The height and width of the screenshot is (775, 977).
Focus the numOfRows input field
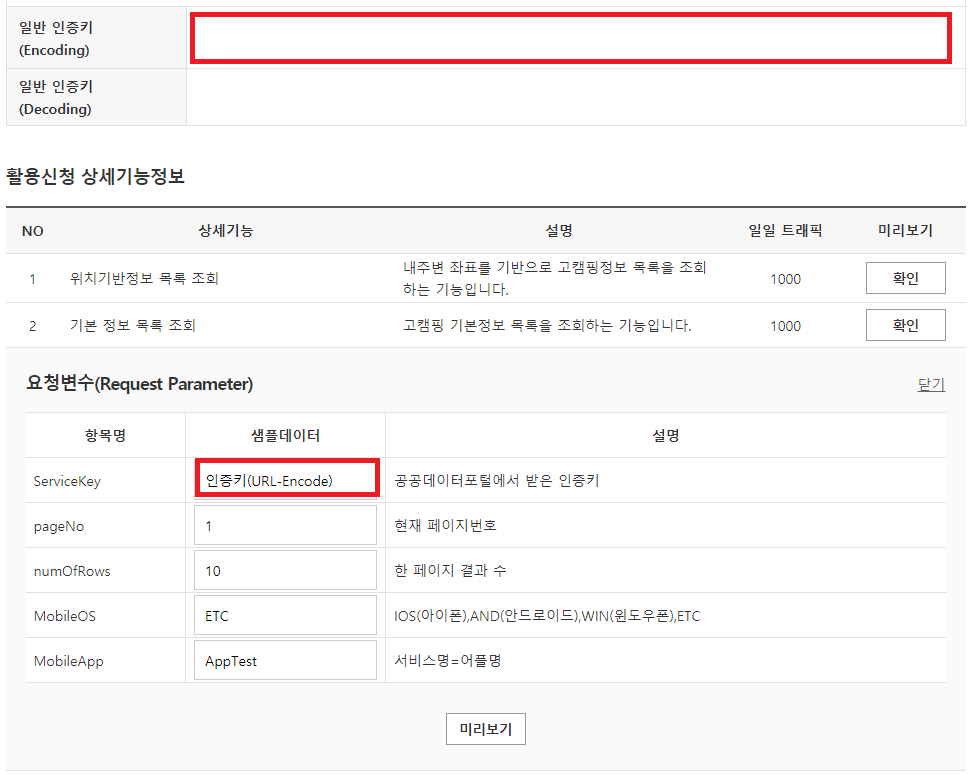285,570
